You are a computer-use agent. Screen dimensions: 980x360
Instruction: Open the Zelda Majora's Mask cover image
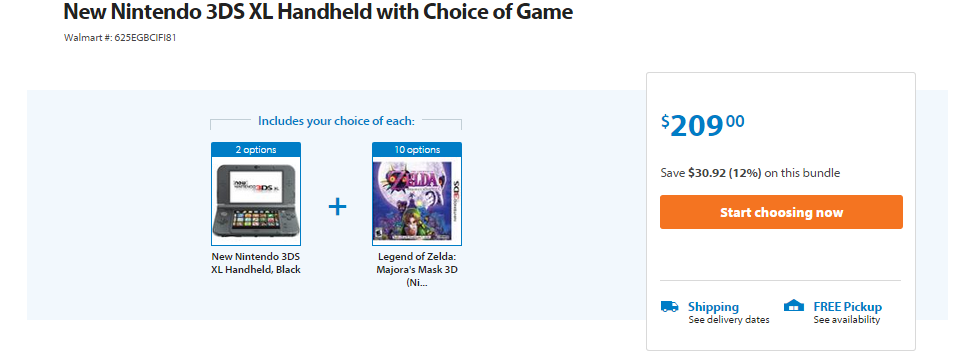tap(417, 201)
